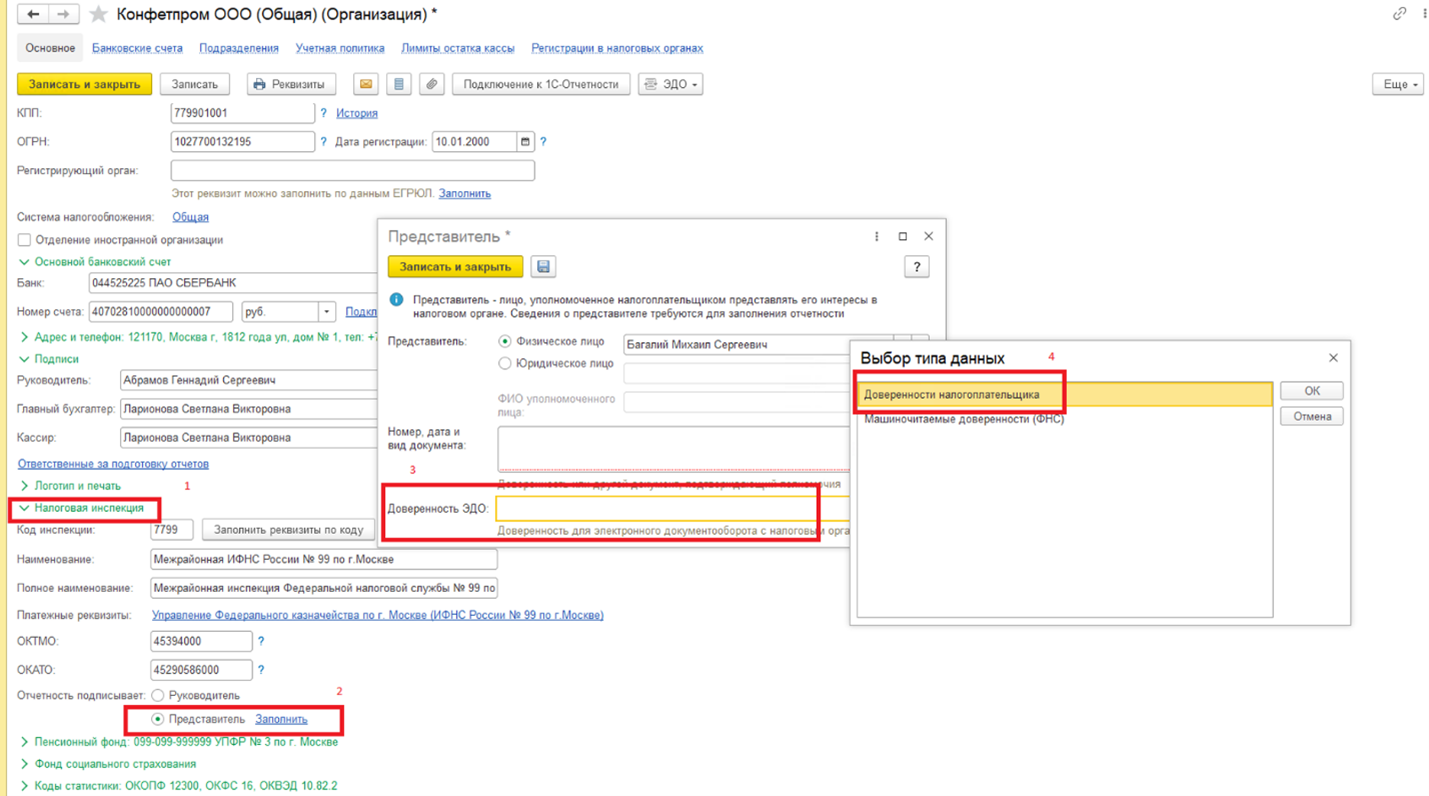Click the Доверенность ЭДО input field
Screen dimensions: 1429x796
(x=672, y=508)
